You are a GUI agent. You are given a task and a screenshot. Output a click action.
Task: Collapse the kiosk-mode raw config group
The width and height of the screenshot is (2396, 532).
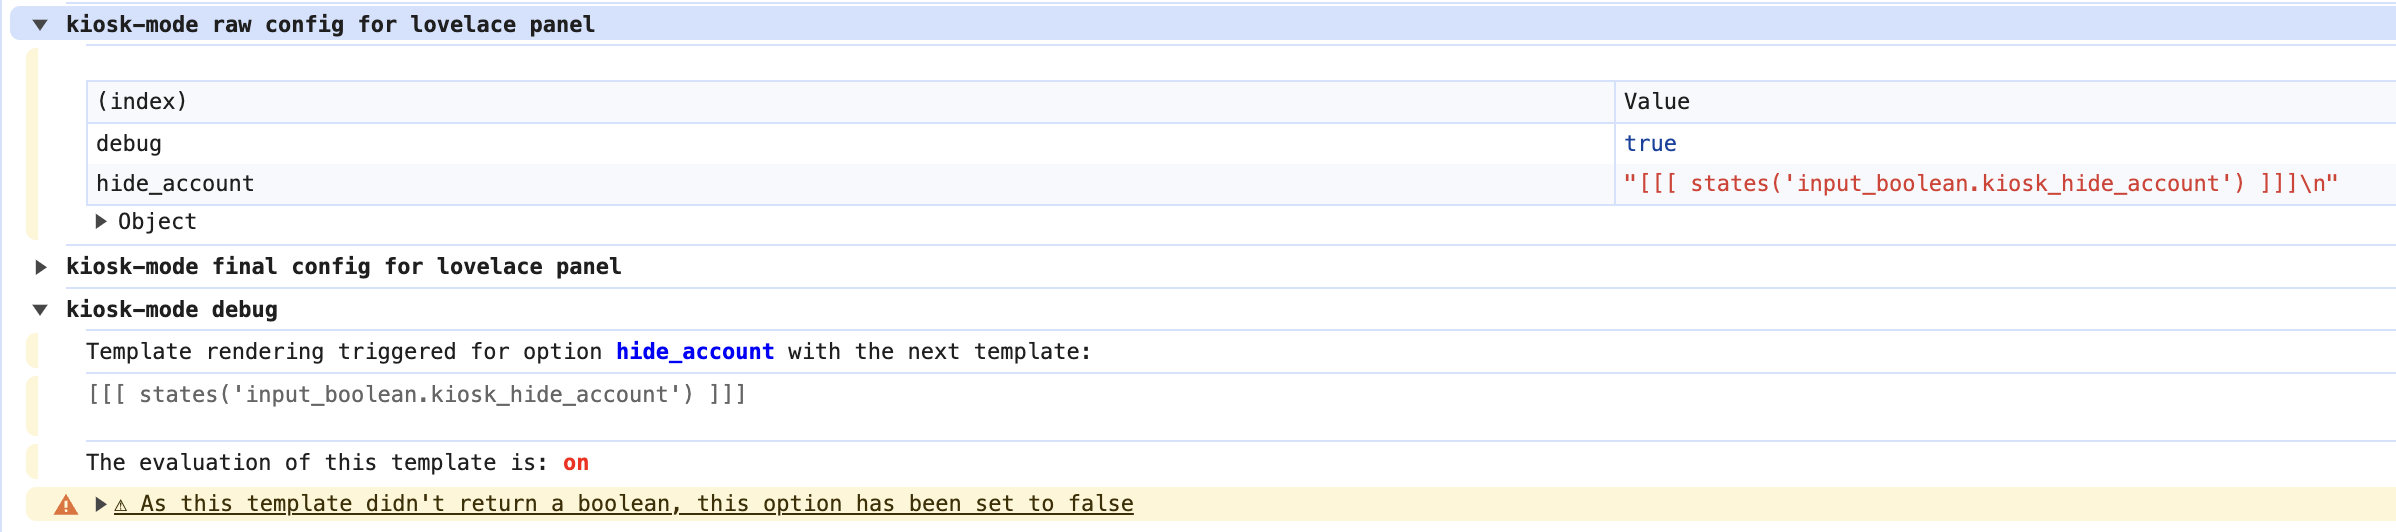(x=40, y=25)
